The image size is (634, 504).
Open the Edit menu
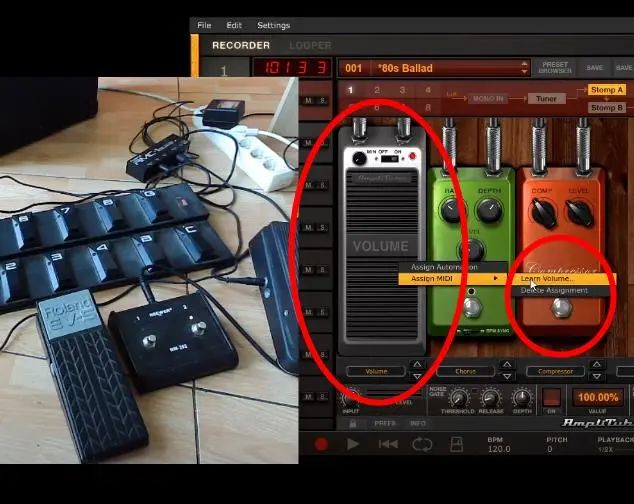(234, 25)
